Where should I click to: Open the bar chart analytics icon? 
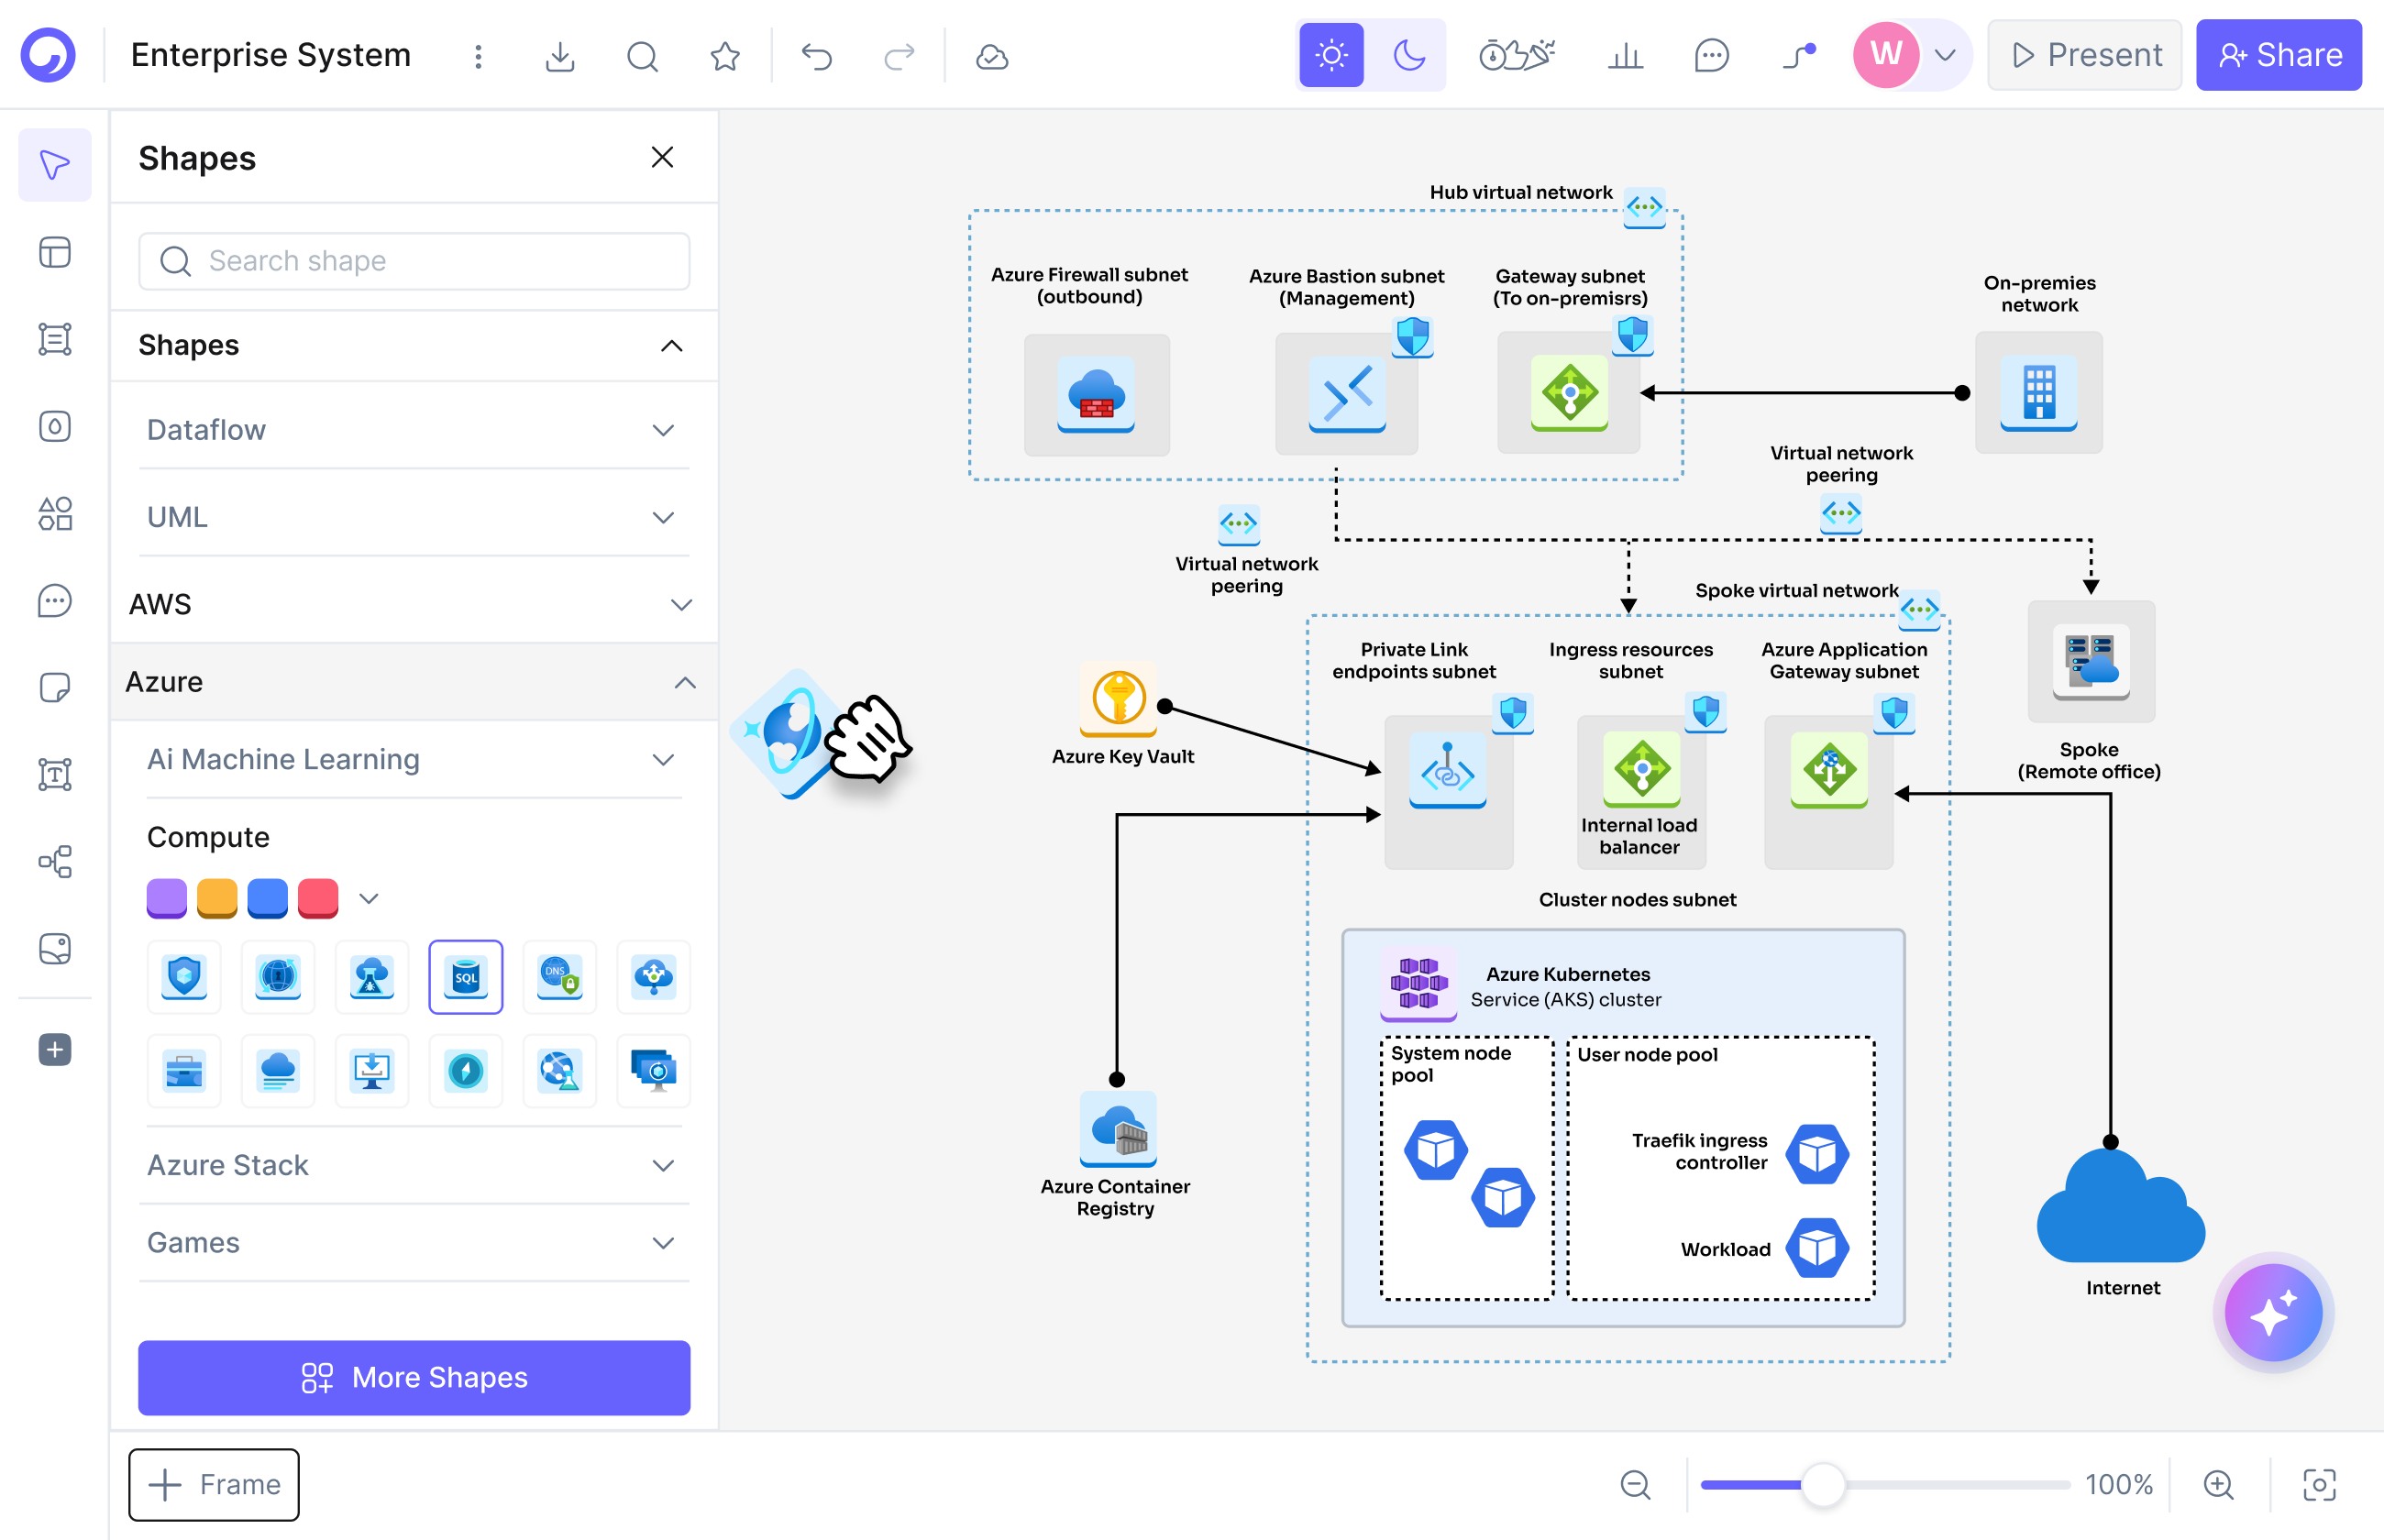pyautogui.click(x=1625, y=55)
